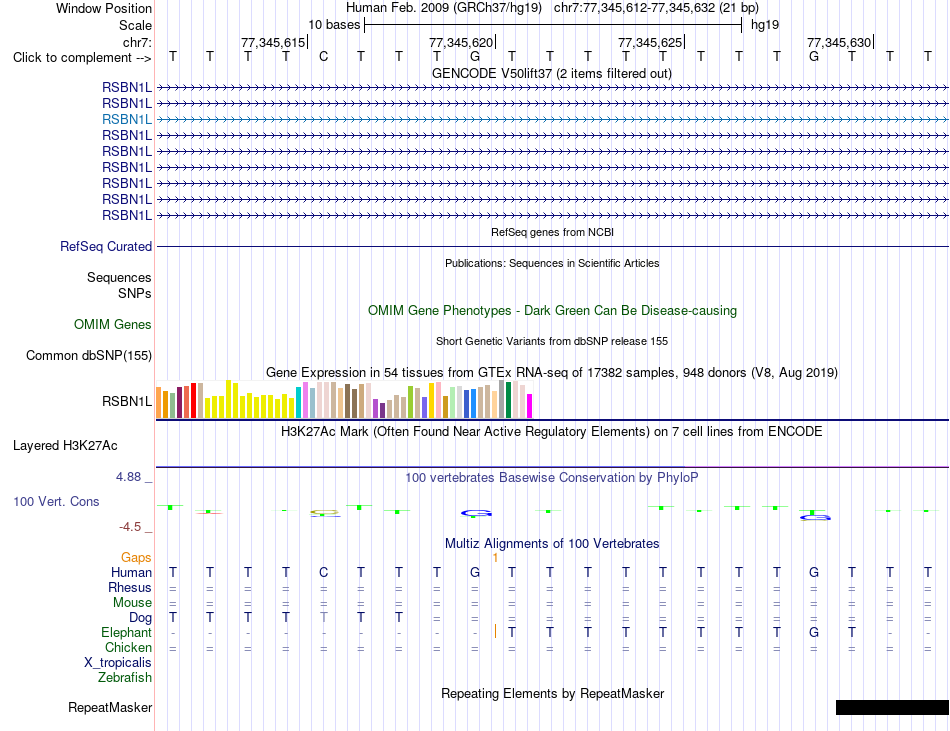This screenshot has height=731, width=950.
Task: Open 'Short Genetic Variants from dbSNP release 155'
Action: click(x=552, y=341)
